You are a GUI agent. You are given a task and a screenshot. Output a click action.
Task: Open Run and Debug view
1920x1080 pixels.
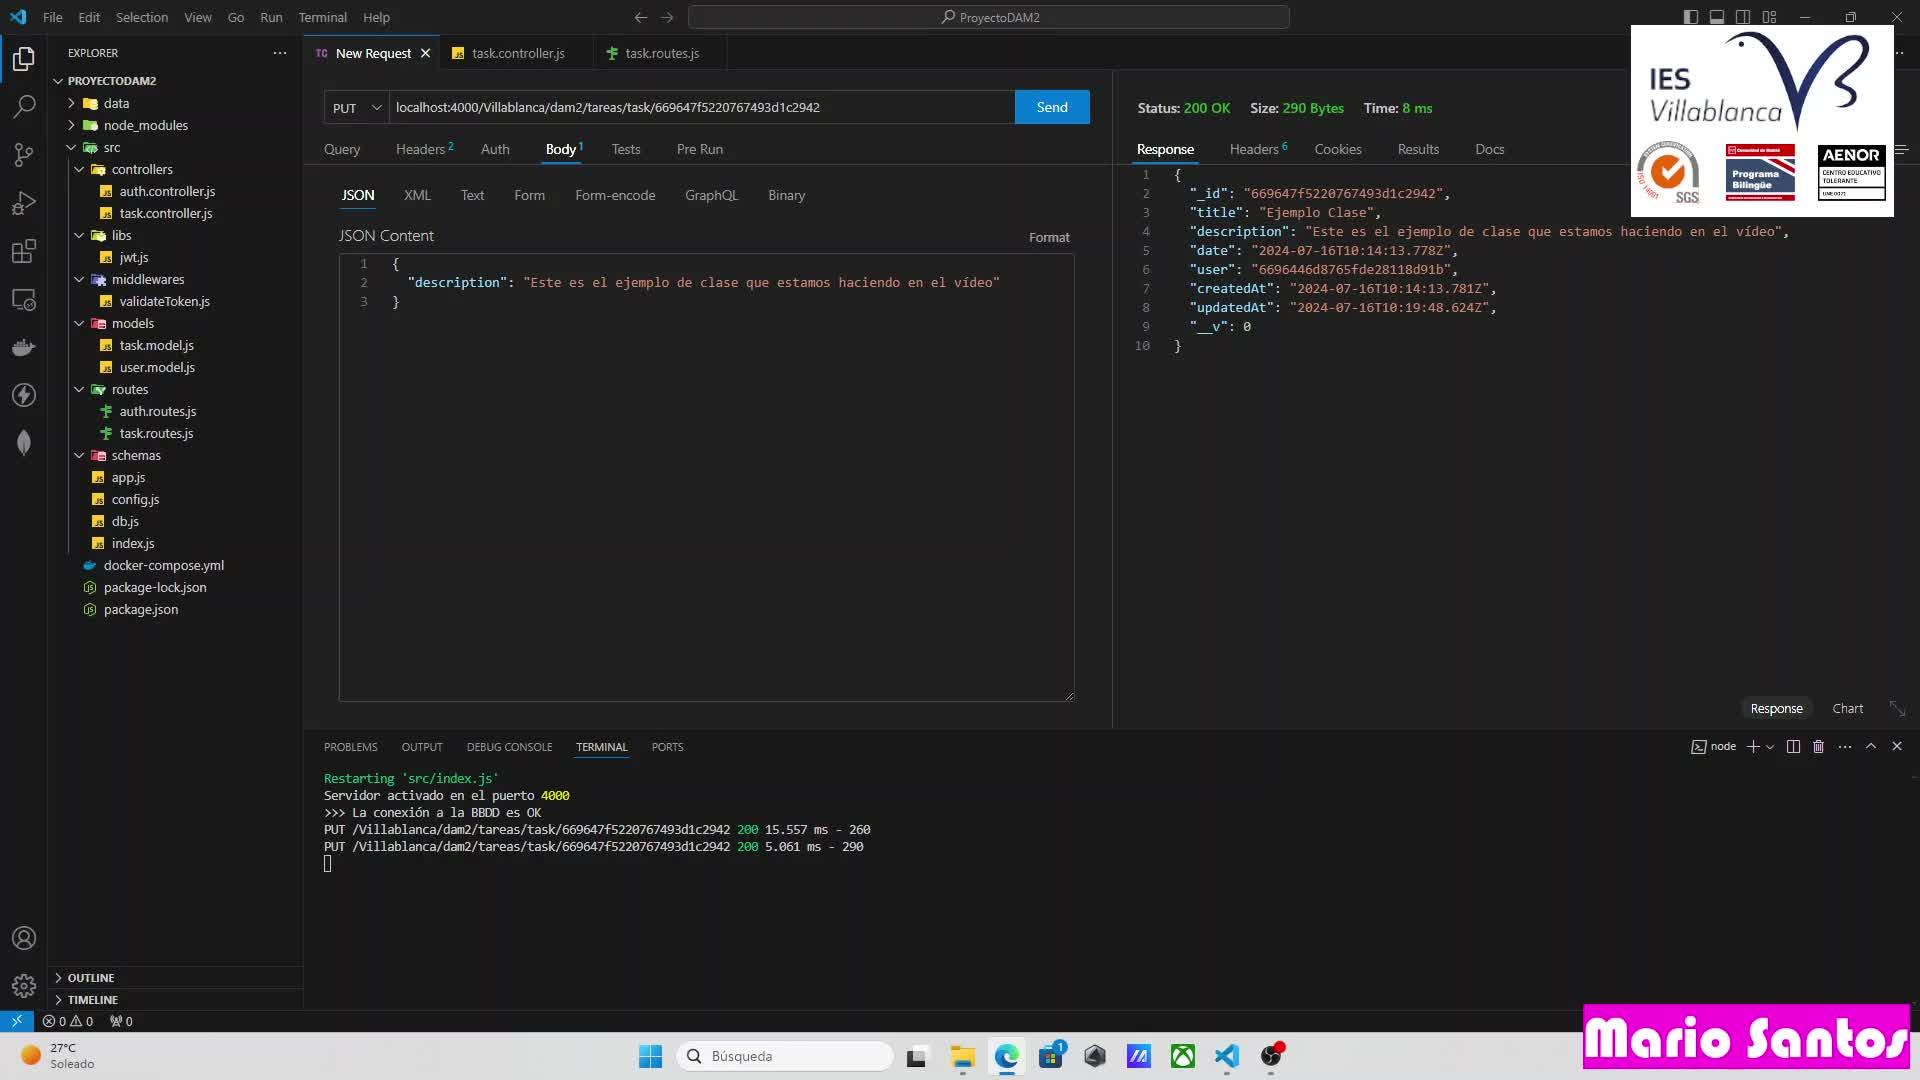pos(24,203)
